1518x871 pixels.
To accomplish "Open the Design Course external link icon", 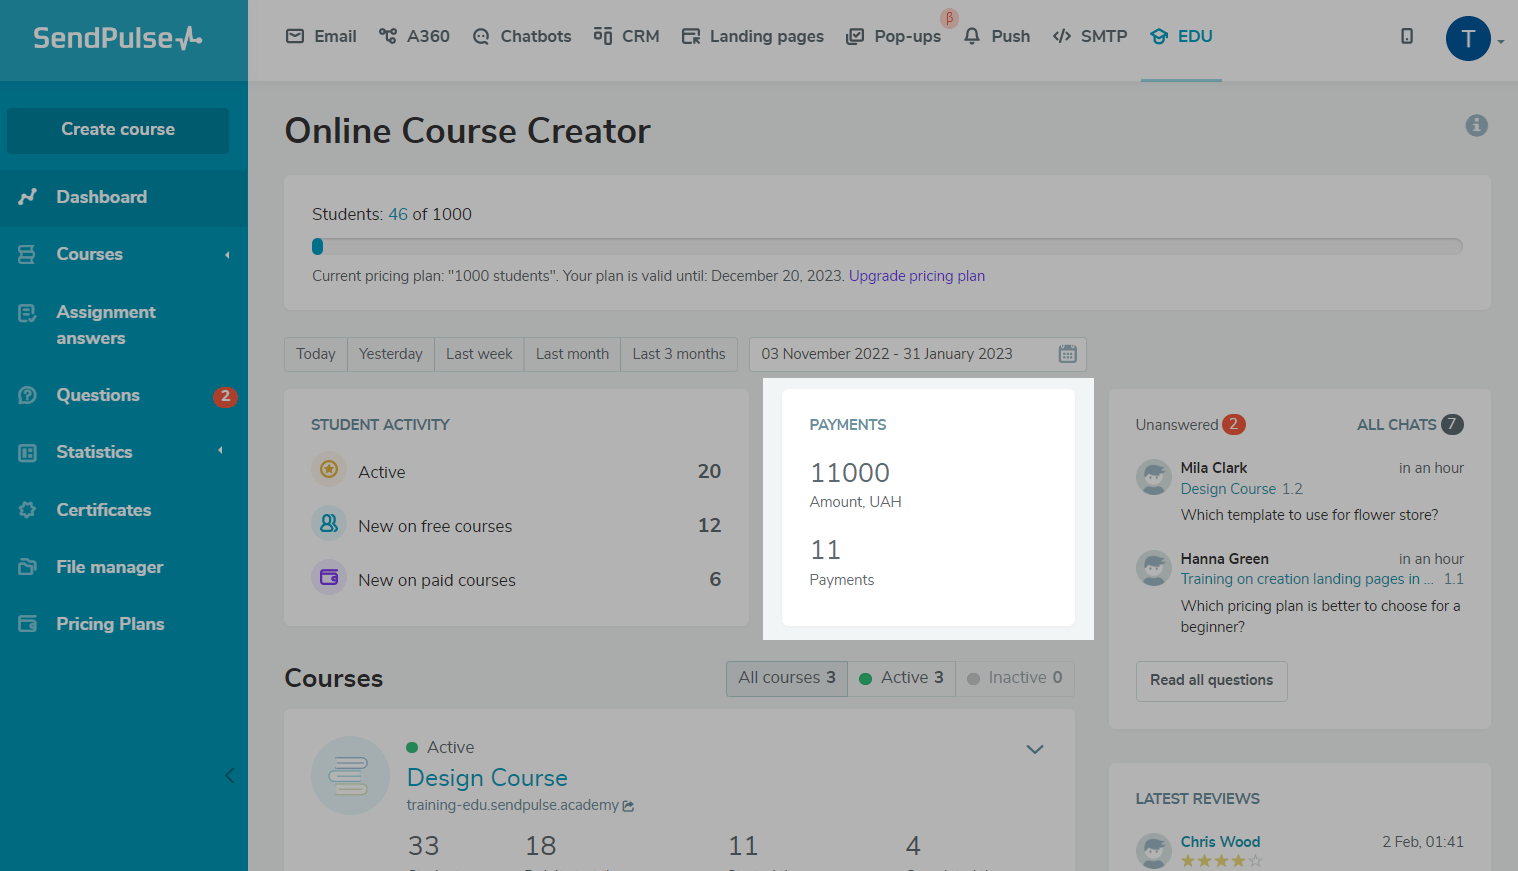I will coord(628,806).
